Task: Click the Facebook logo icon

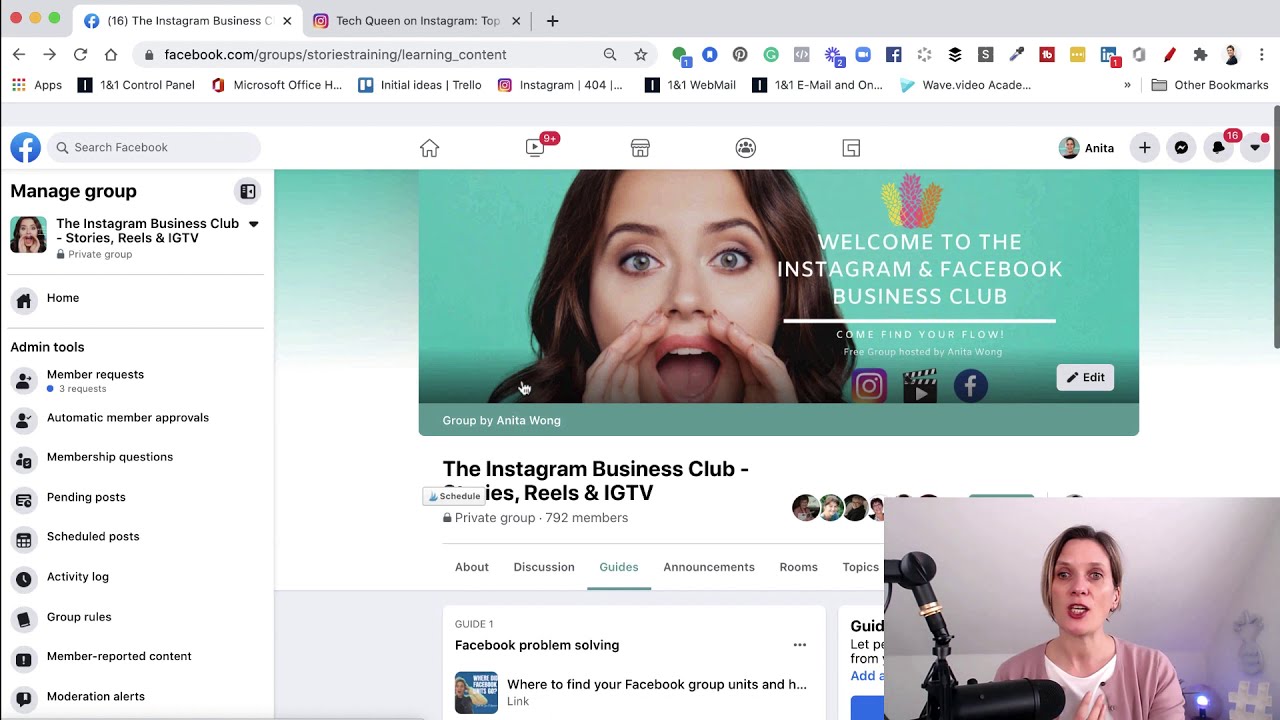Action: (x=26, y=148)
